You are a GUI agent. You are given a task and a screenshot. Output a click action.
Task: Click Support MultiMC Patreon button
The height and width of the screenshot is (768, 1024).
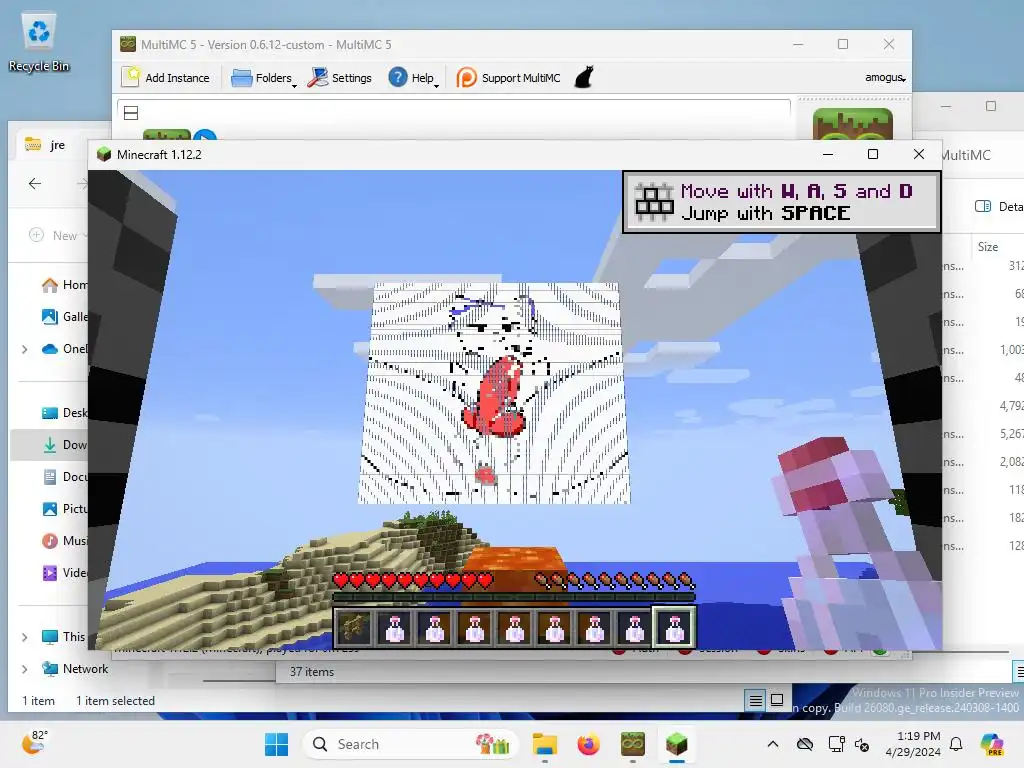[508, 78]
